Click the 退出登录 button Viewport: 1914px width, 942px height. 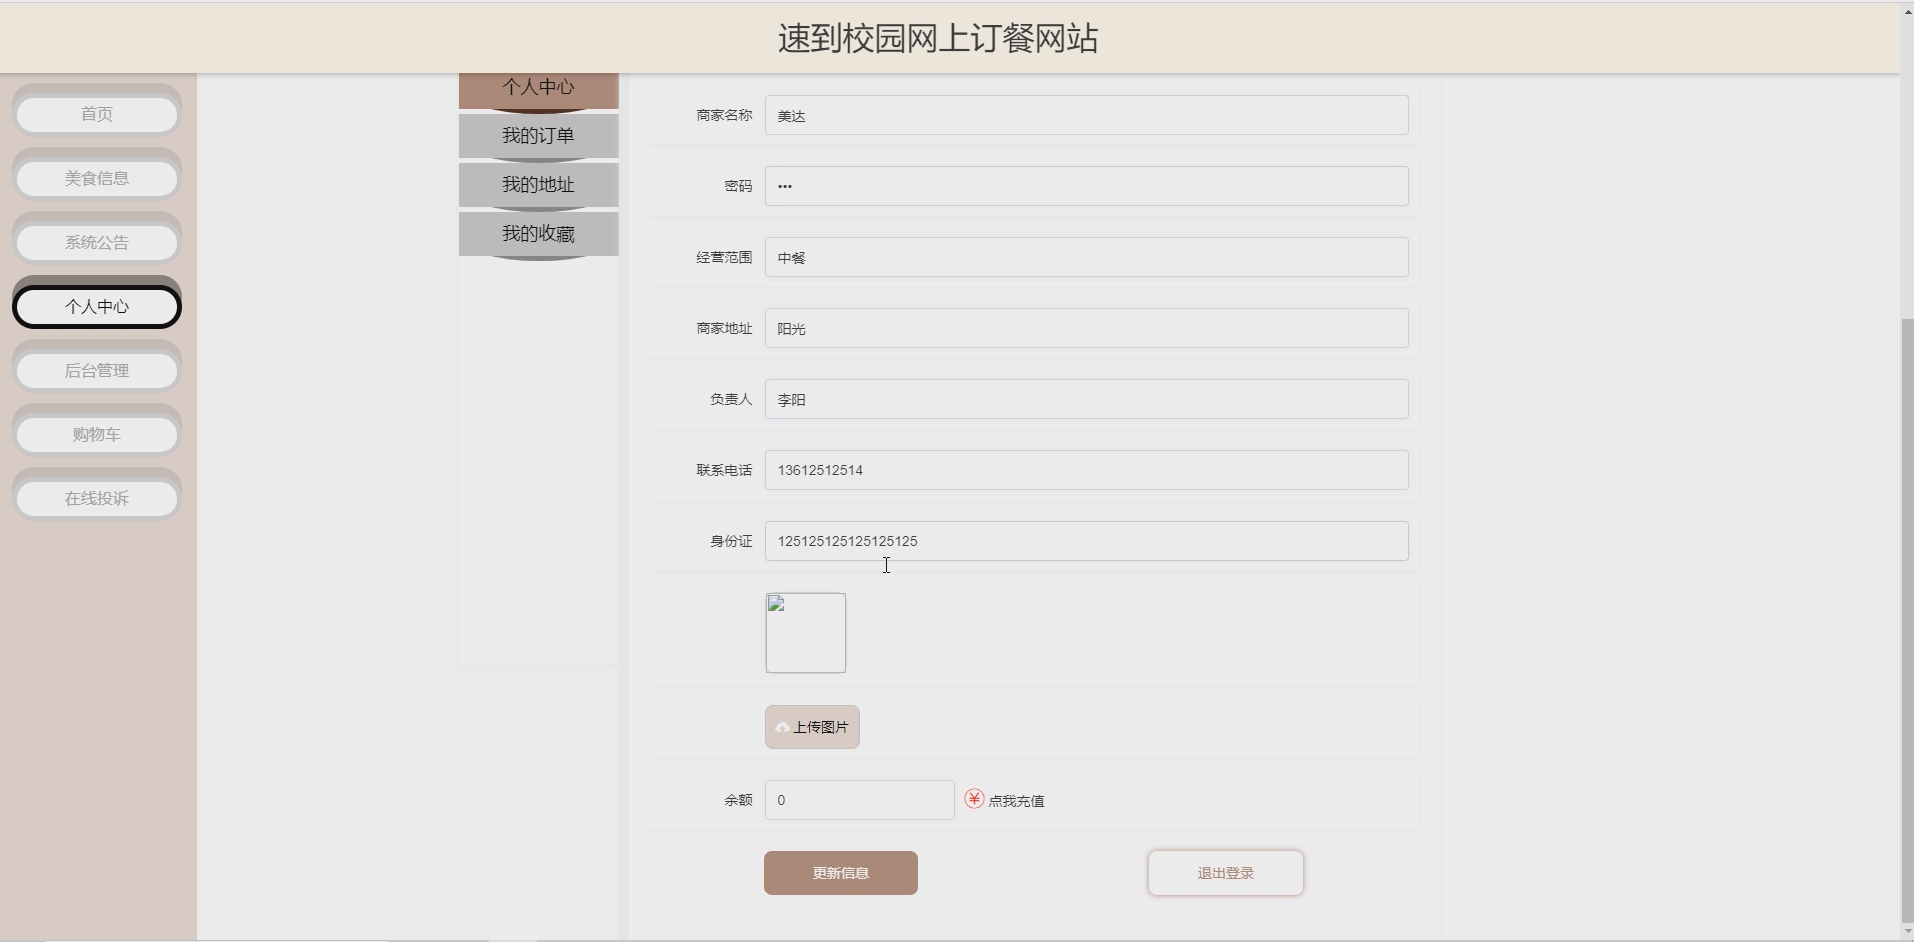tap(1226, 873)
